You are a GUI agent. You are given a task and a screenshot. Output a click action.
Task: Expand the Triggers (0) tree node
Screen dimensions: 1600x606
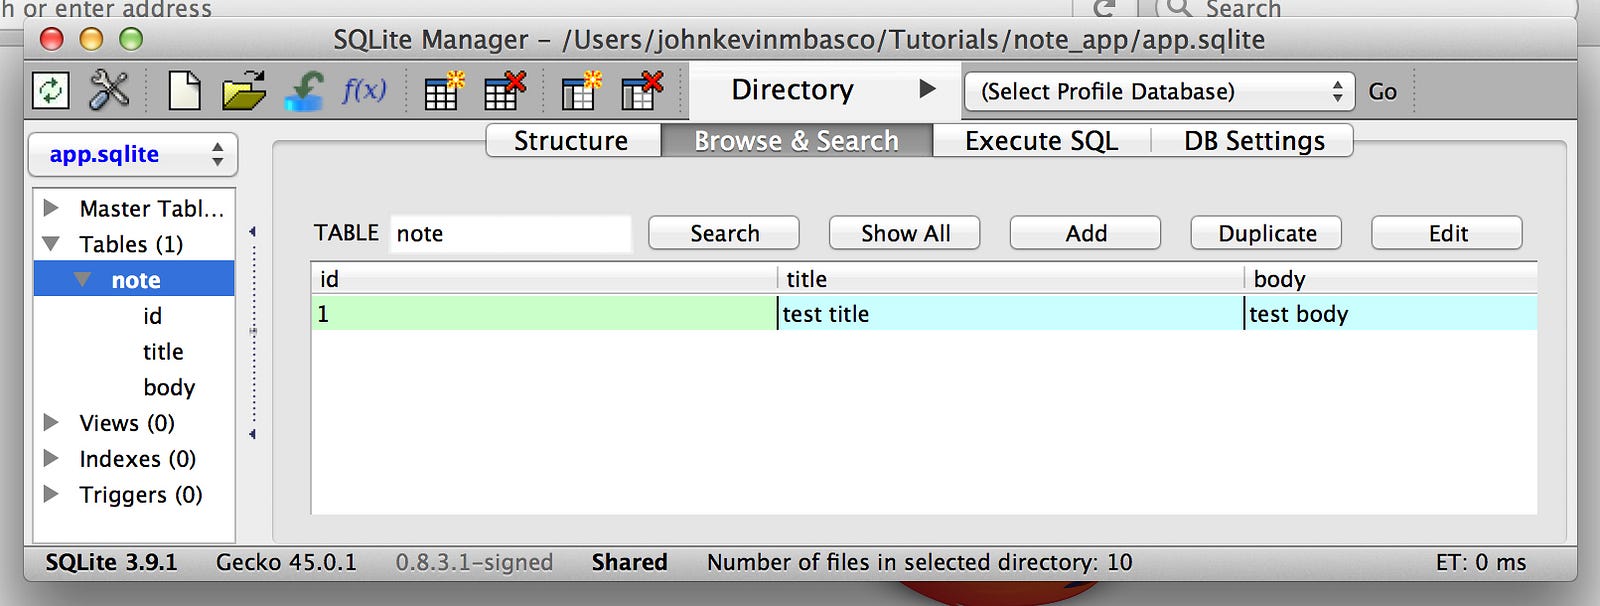tap(51, 494)
